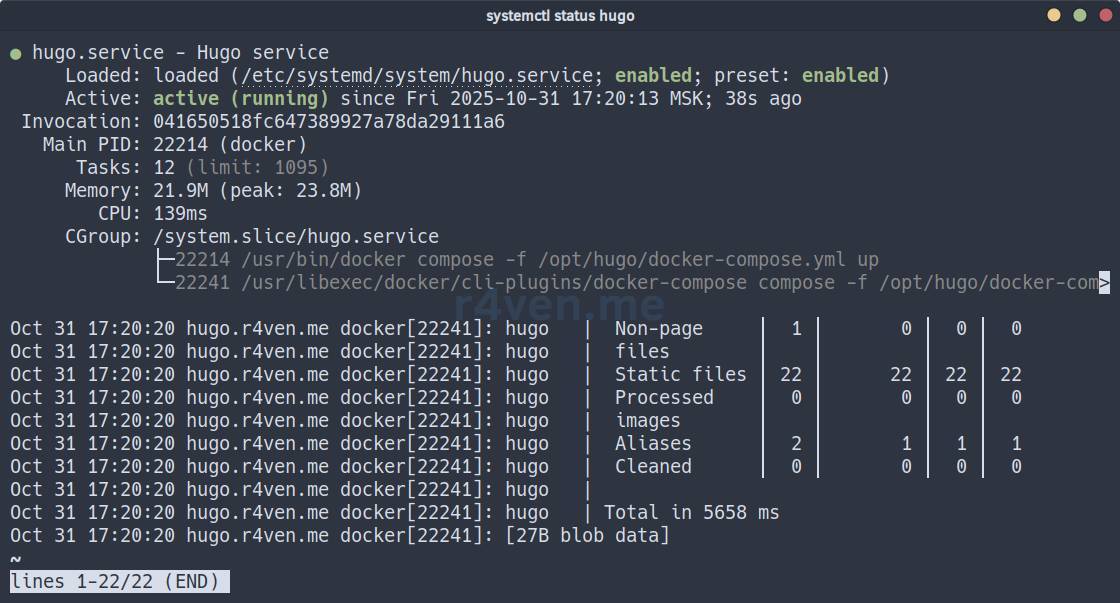The image size is (1120, 603).
Task: Click the "Static files" log row label
Action: pyautogui.click(x=680, y=374)
